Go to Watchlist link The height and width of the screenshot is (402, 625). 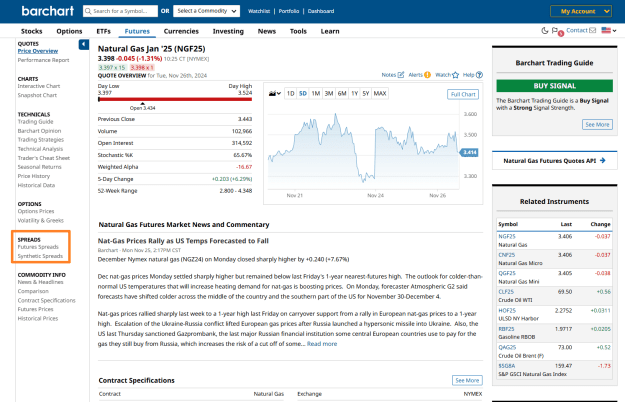(259, 11)
